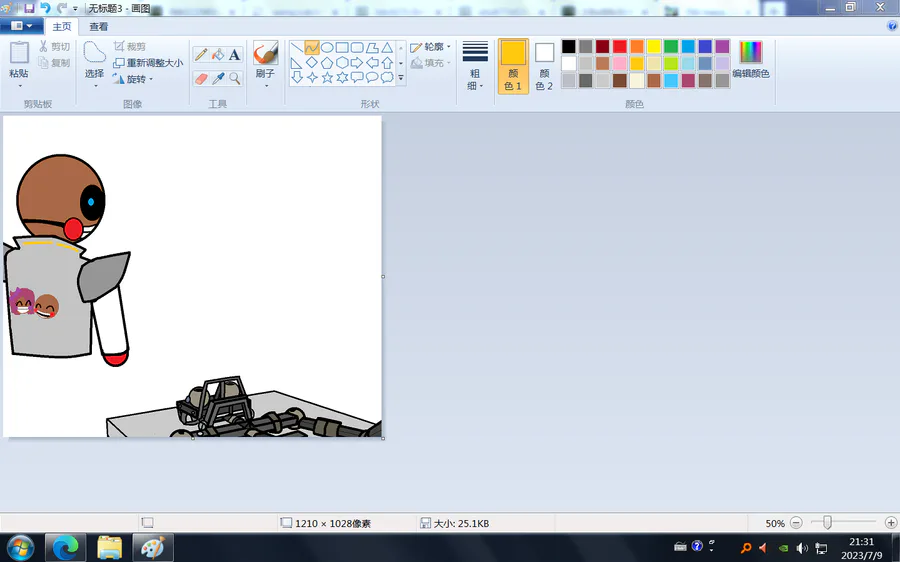
Task: Select the Eraser tool
Action: [x=201, y=78]
